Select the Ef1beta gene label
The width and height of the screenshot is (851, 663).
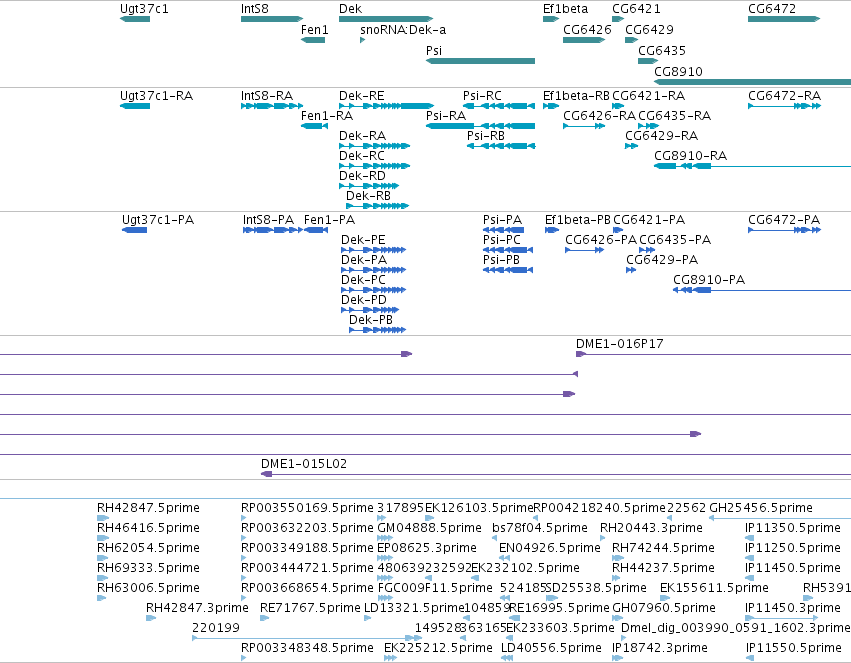point(565,9)
